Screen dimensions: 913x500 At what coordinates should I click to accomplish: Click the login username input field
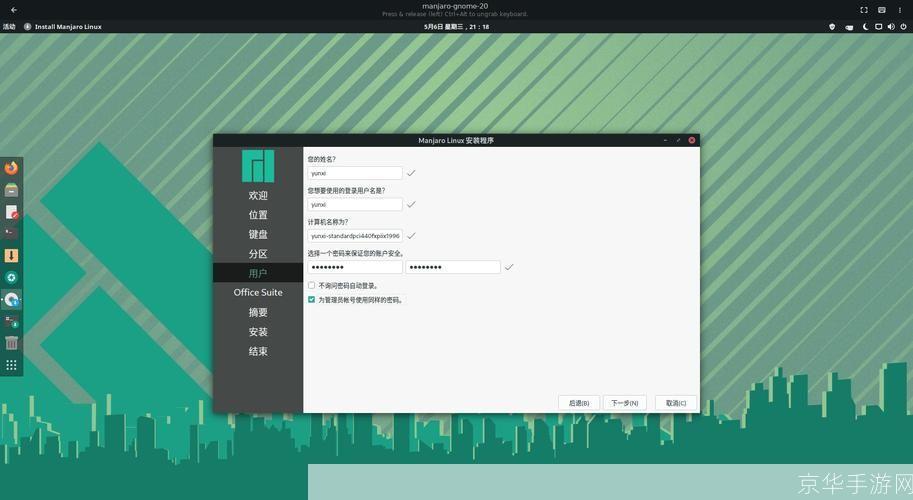coord(355,204)
